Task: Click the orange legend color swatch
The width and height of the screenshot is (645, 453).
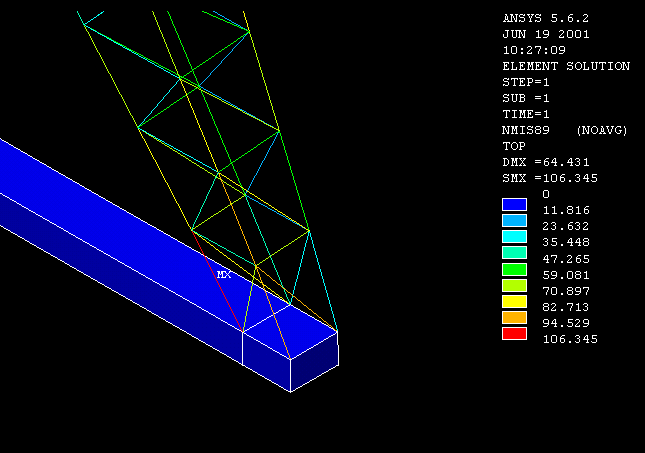Action: (514, 317)
